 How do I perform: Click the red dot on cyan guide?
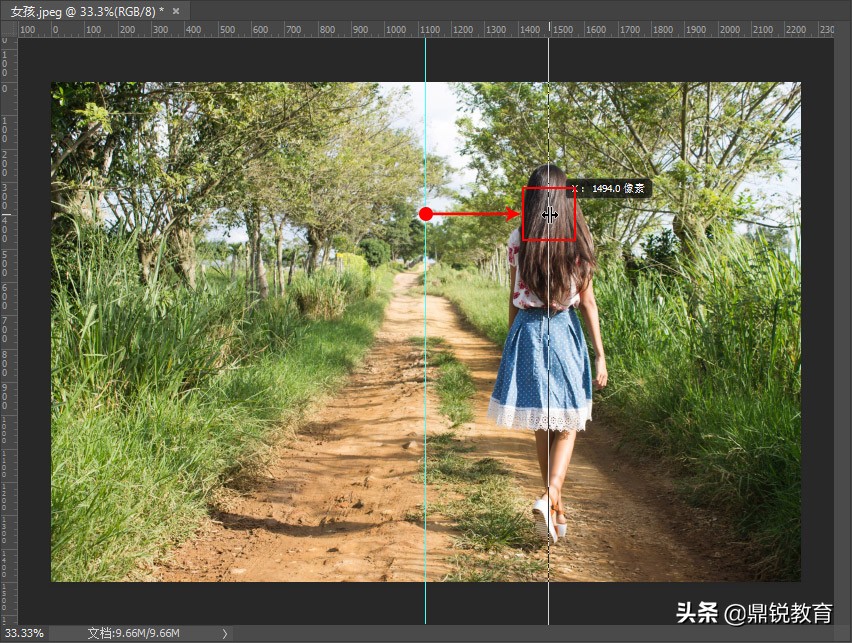click(x=426, y=214)
